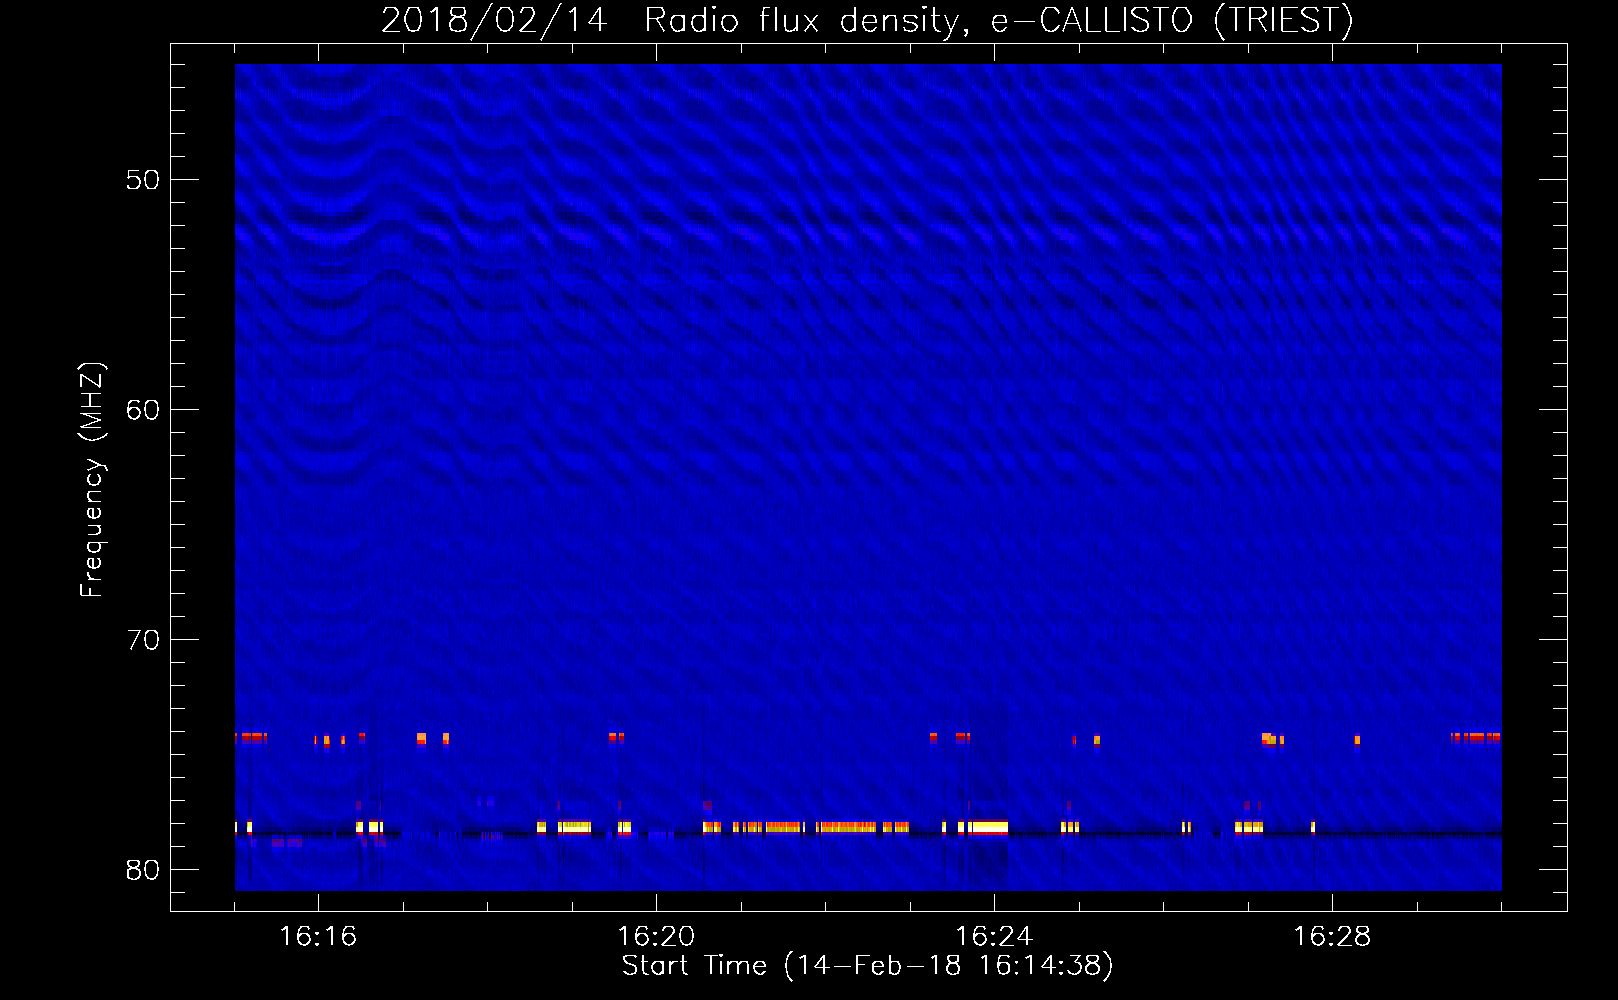1618x1000 pixels.
Task: Click the 80 frequency tick label
Action: [143, 870]
